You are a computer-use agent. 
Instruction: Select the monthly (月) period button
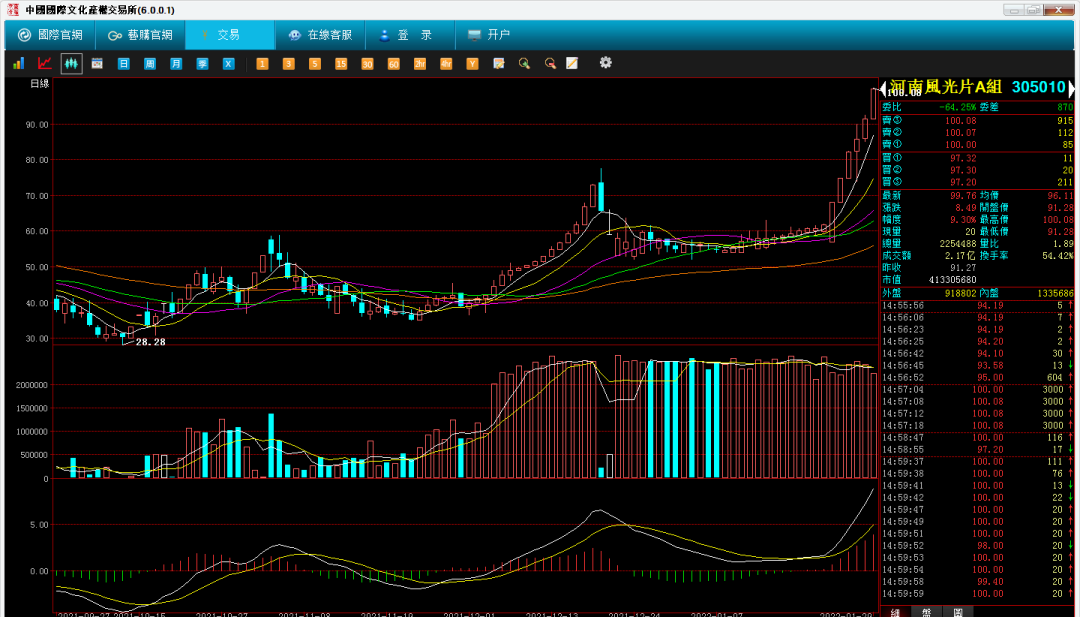coord(176,63)
